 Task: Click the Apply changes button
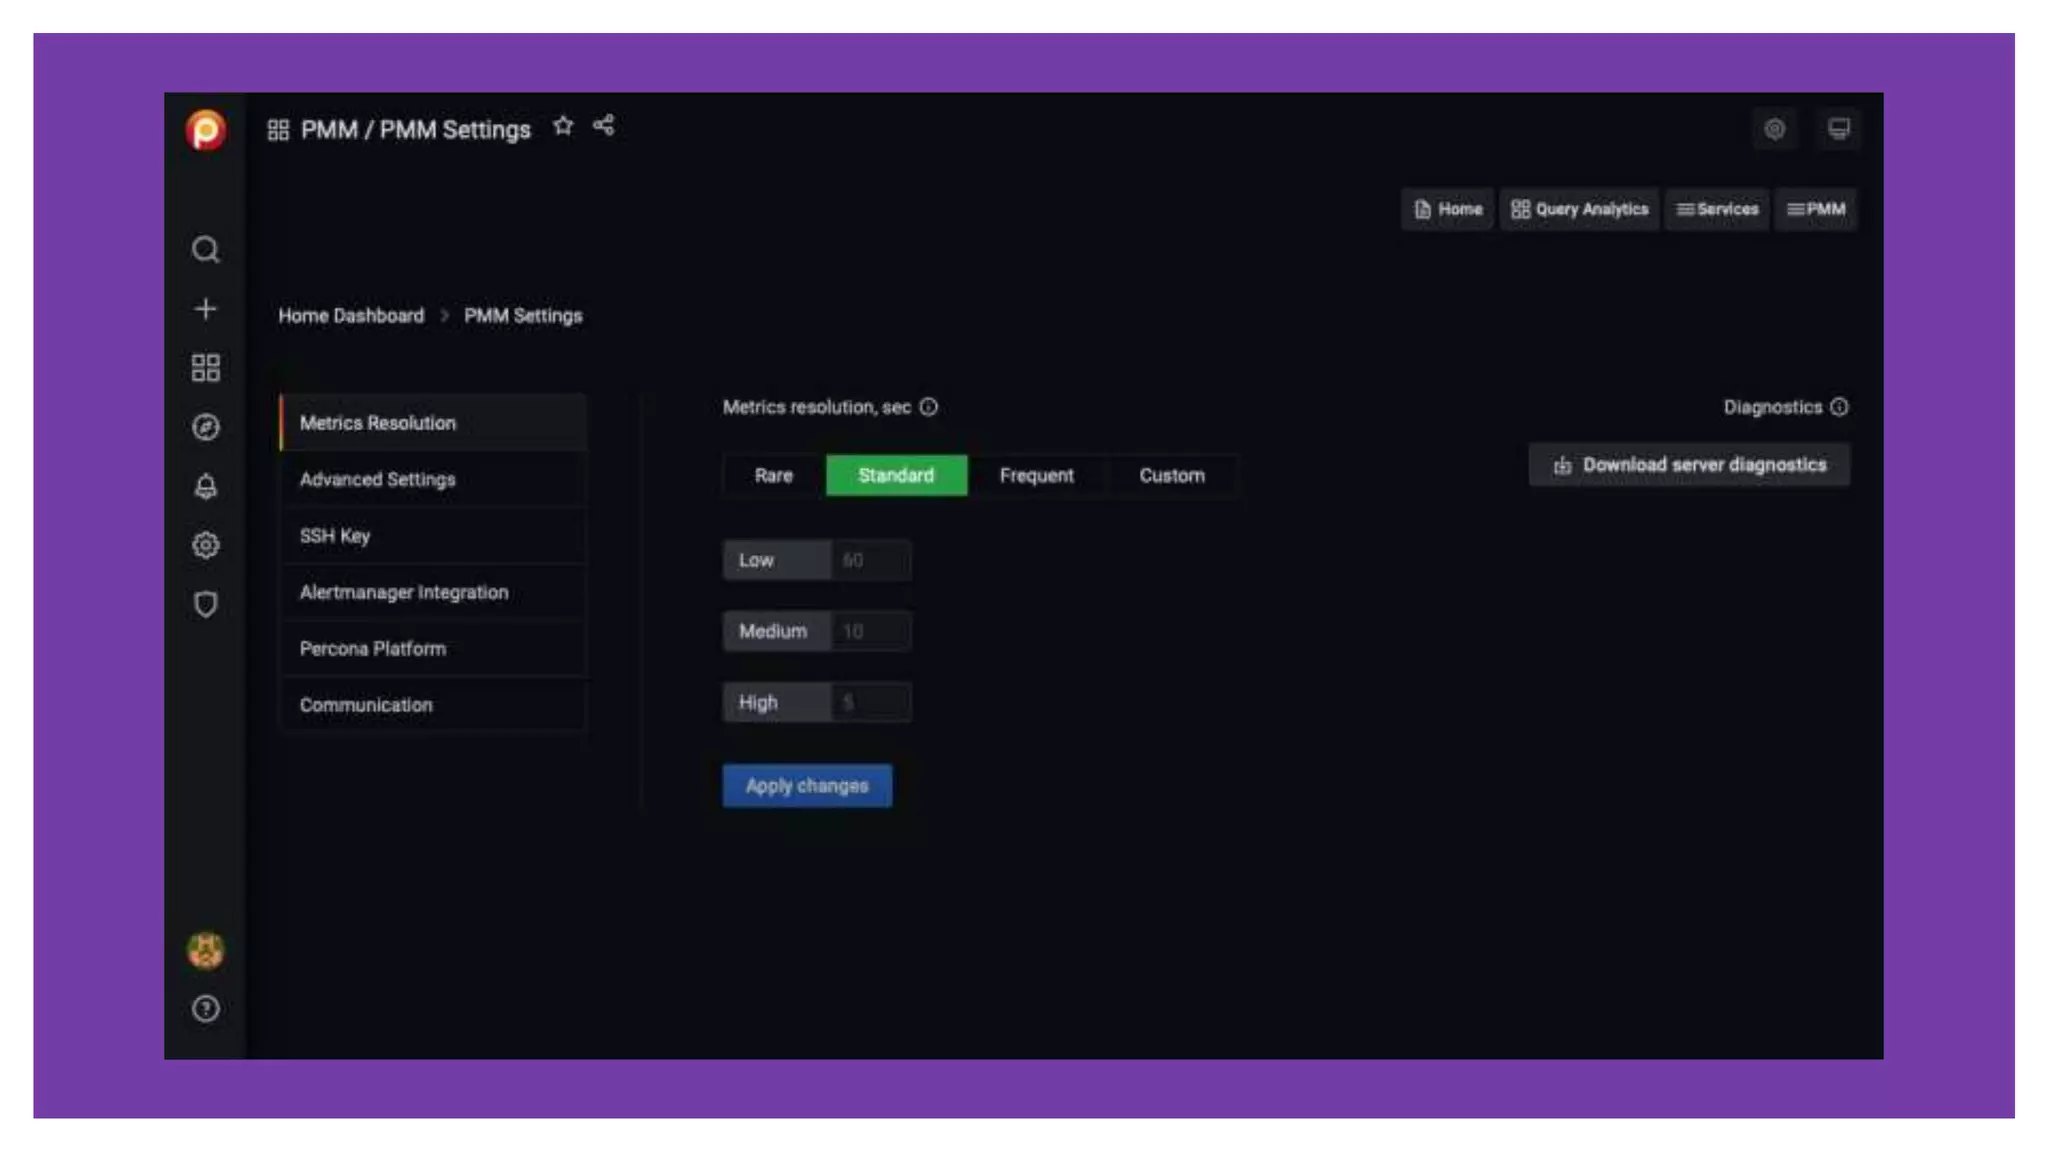click(807, 786)
